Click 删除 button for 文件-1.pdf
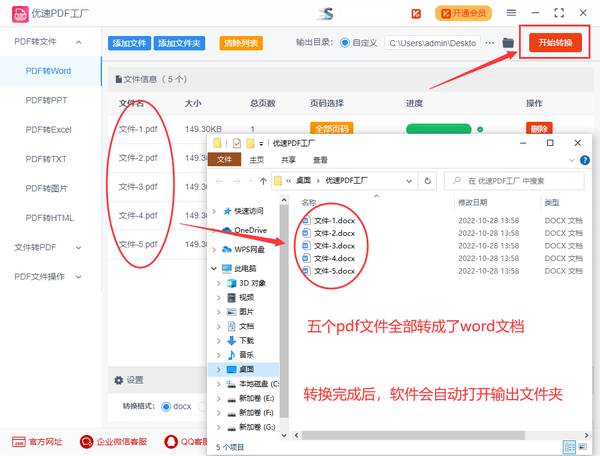The width and height of the screenshot is (600, 456). (x=539, y=129)
